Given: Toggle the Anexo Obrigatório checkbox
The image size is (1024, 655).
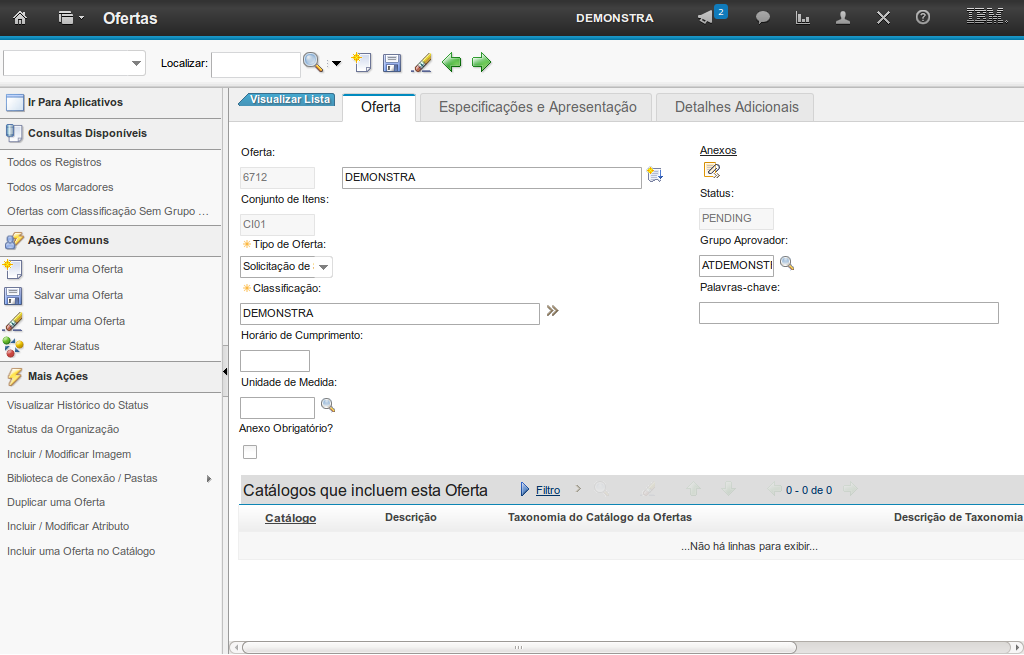Looking at the screenshot, I should click(x=250, y=452).
